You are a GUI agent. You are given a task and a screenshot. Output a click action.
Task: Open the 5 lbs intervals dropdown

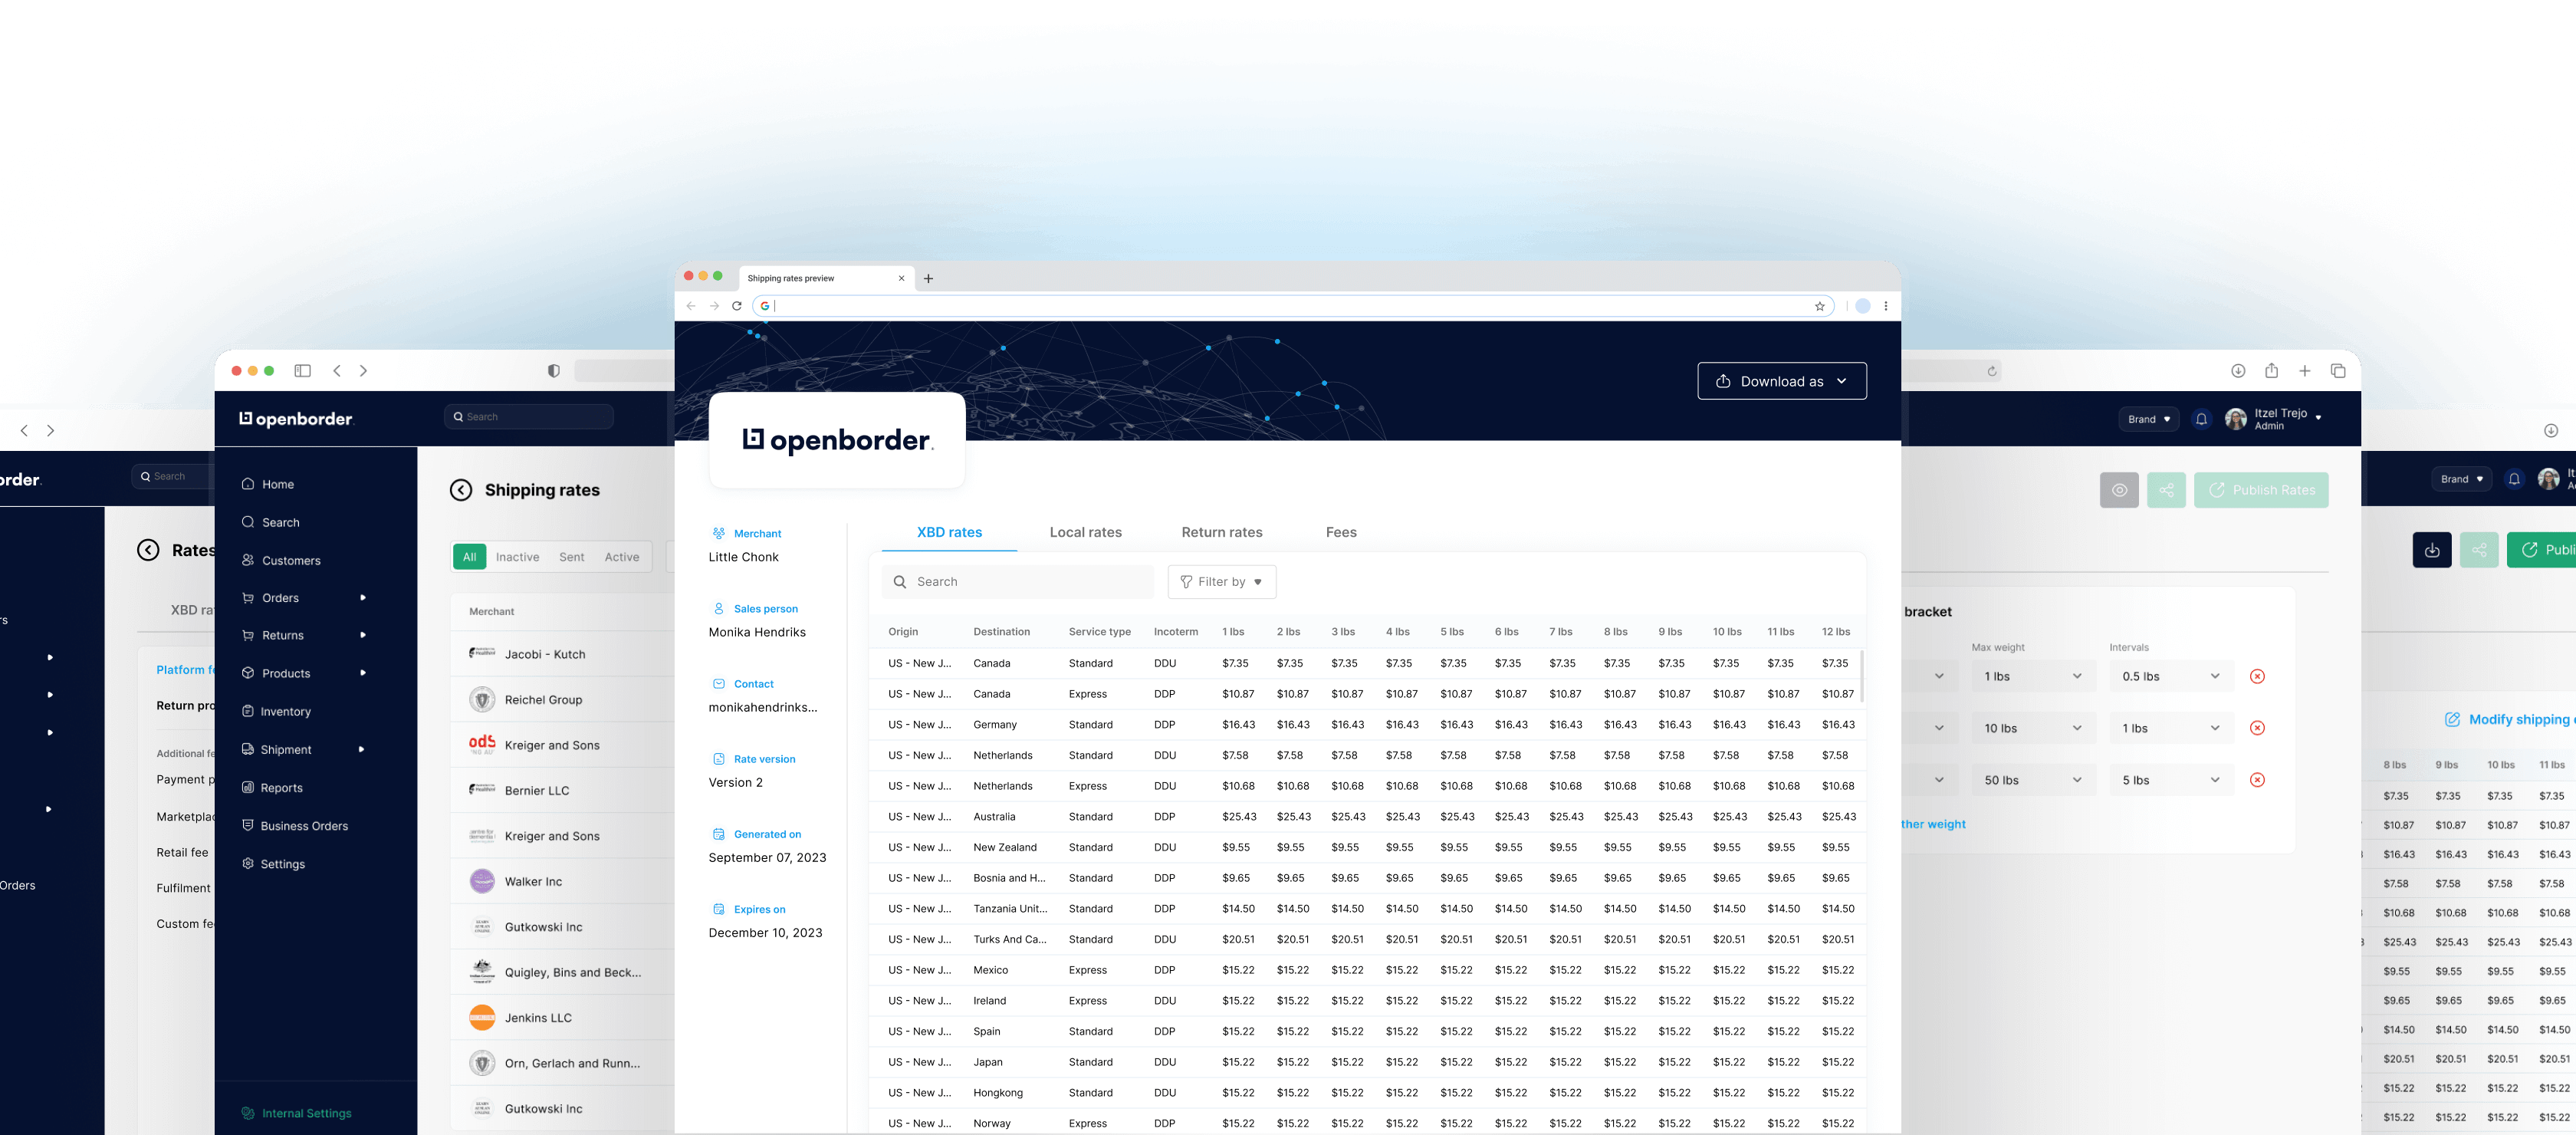coord(2171,780)
